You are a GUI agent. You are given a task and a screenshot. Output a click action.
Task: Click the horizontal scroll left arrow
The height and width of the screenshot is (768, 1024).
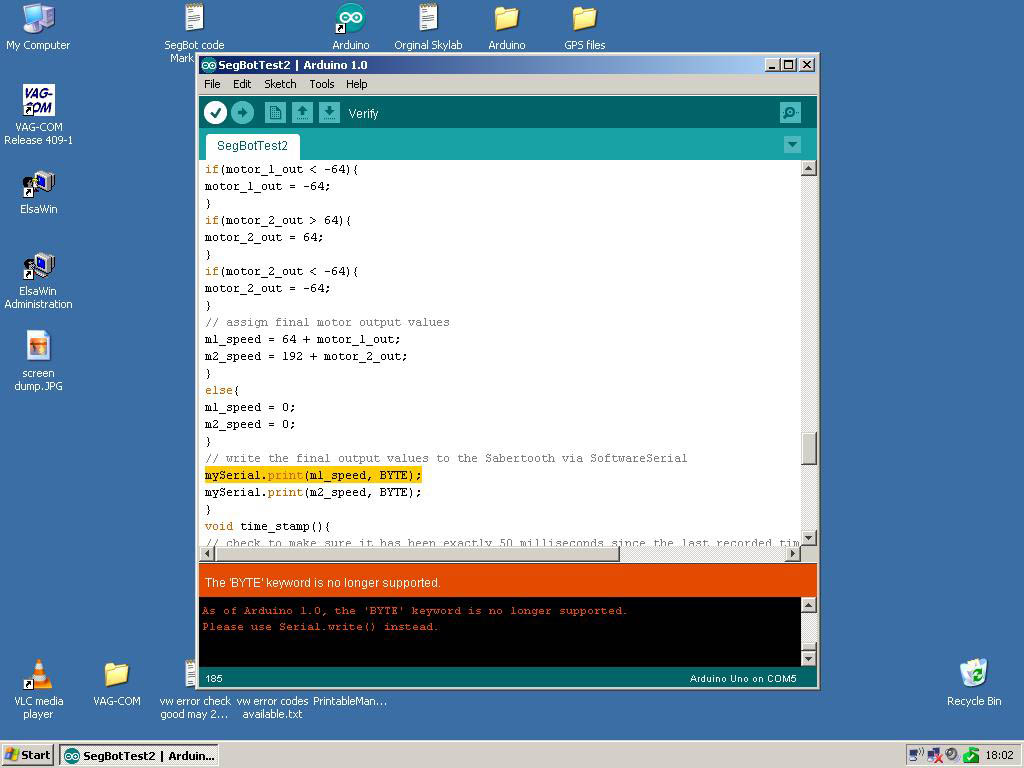207,554
